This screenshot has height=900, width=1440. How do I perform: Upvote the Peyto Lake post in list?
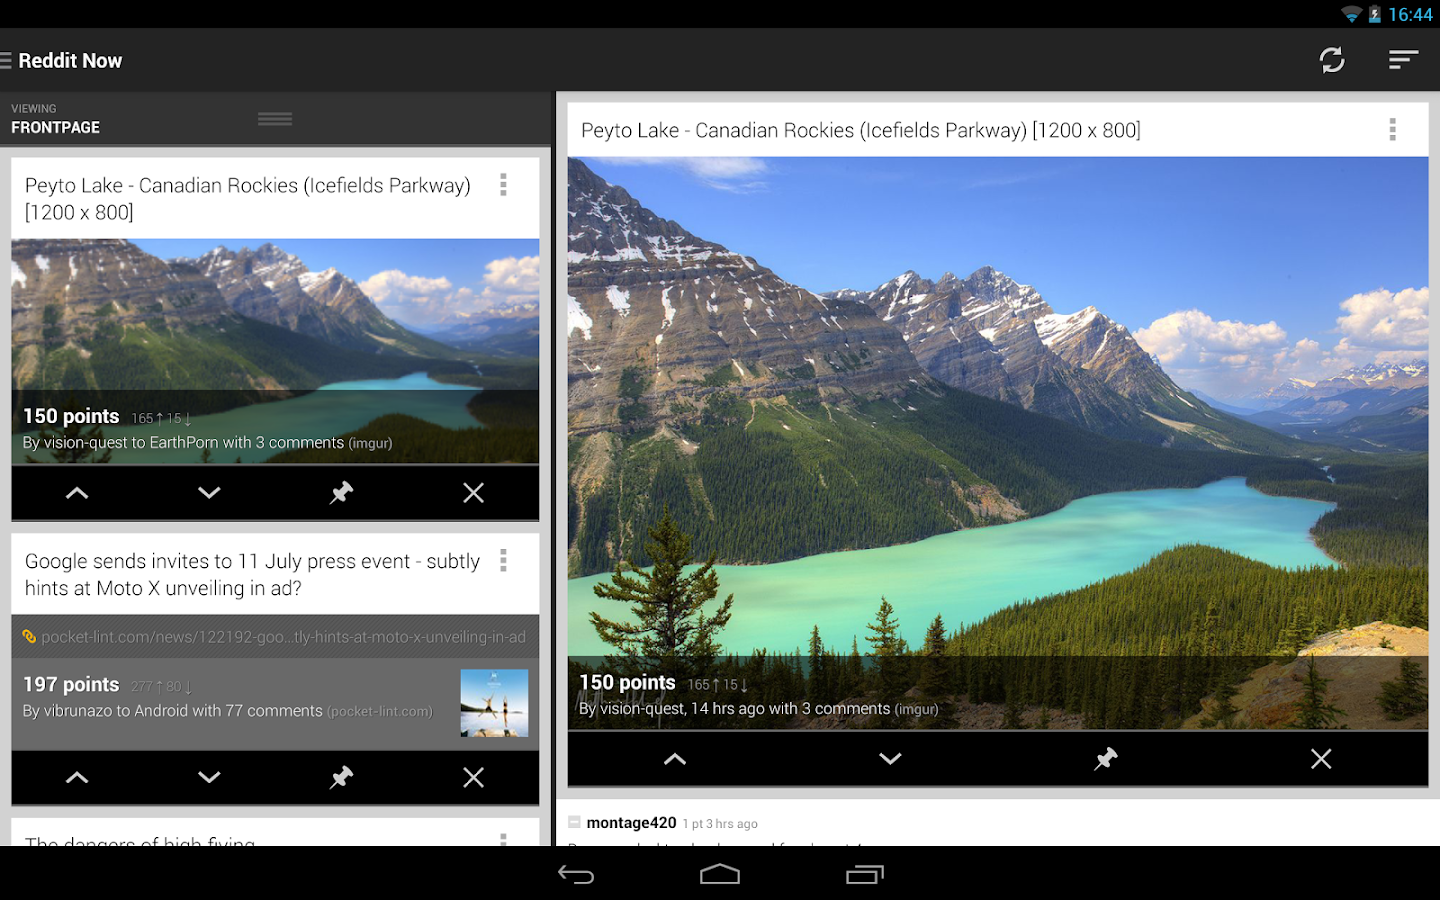[x=77, y=493]
